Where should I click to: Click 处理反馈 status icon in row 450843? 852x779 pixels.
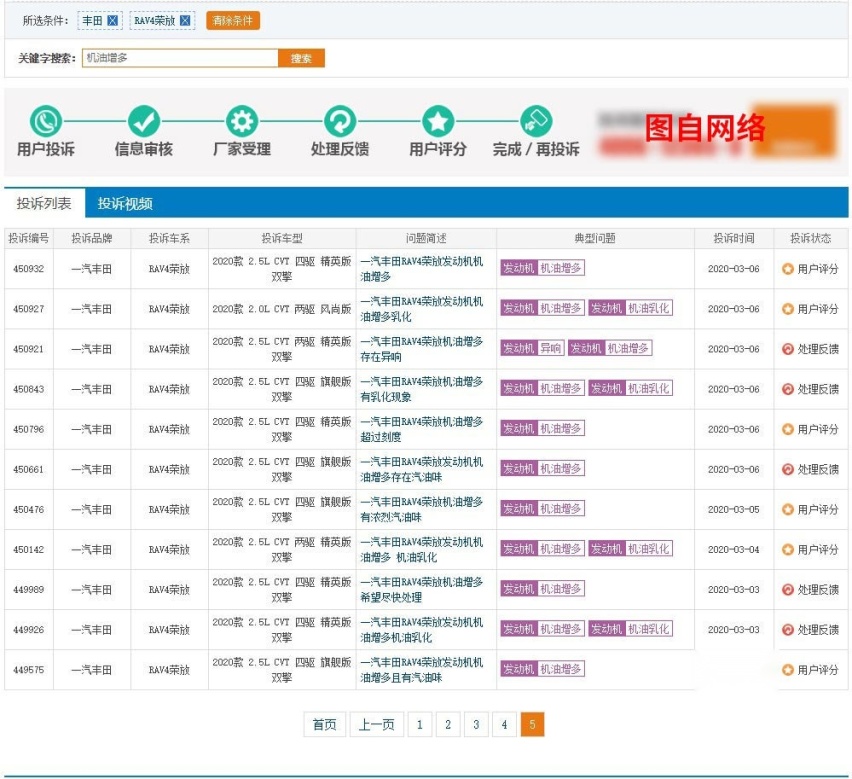(787, 390)
